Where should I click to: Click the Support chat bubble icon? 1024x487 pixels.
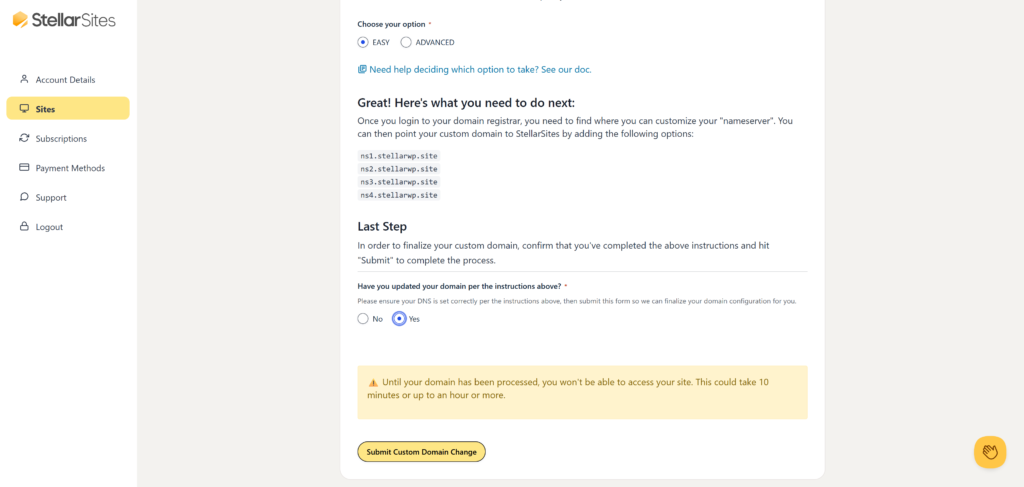24,197
